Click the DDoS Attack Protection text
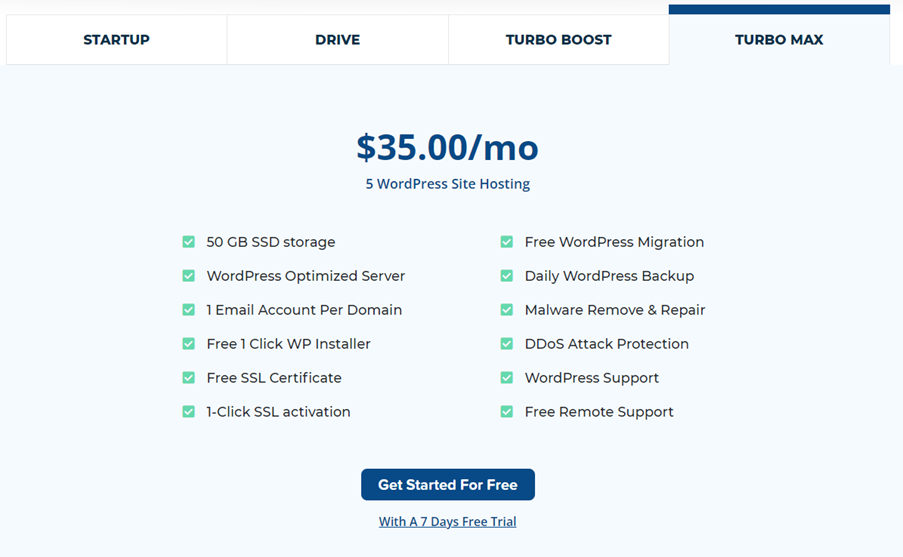The image size is (903, 557). [607, 344]
